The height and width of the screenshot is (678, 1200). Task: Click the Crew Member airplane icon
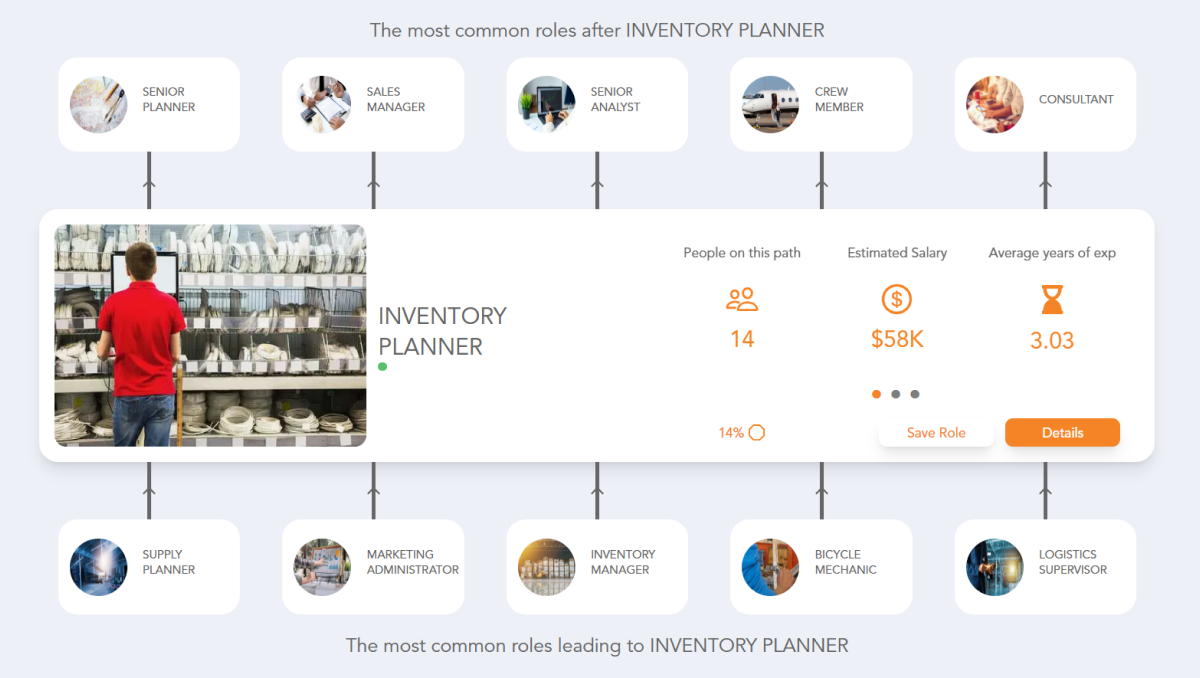pos(770,104)
